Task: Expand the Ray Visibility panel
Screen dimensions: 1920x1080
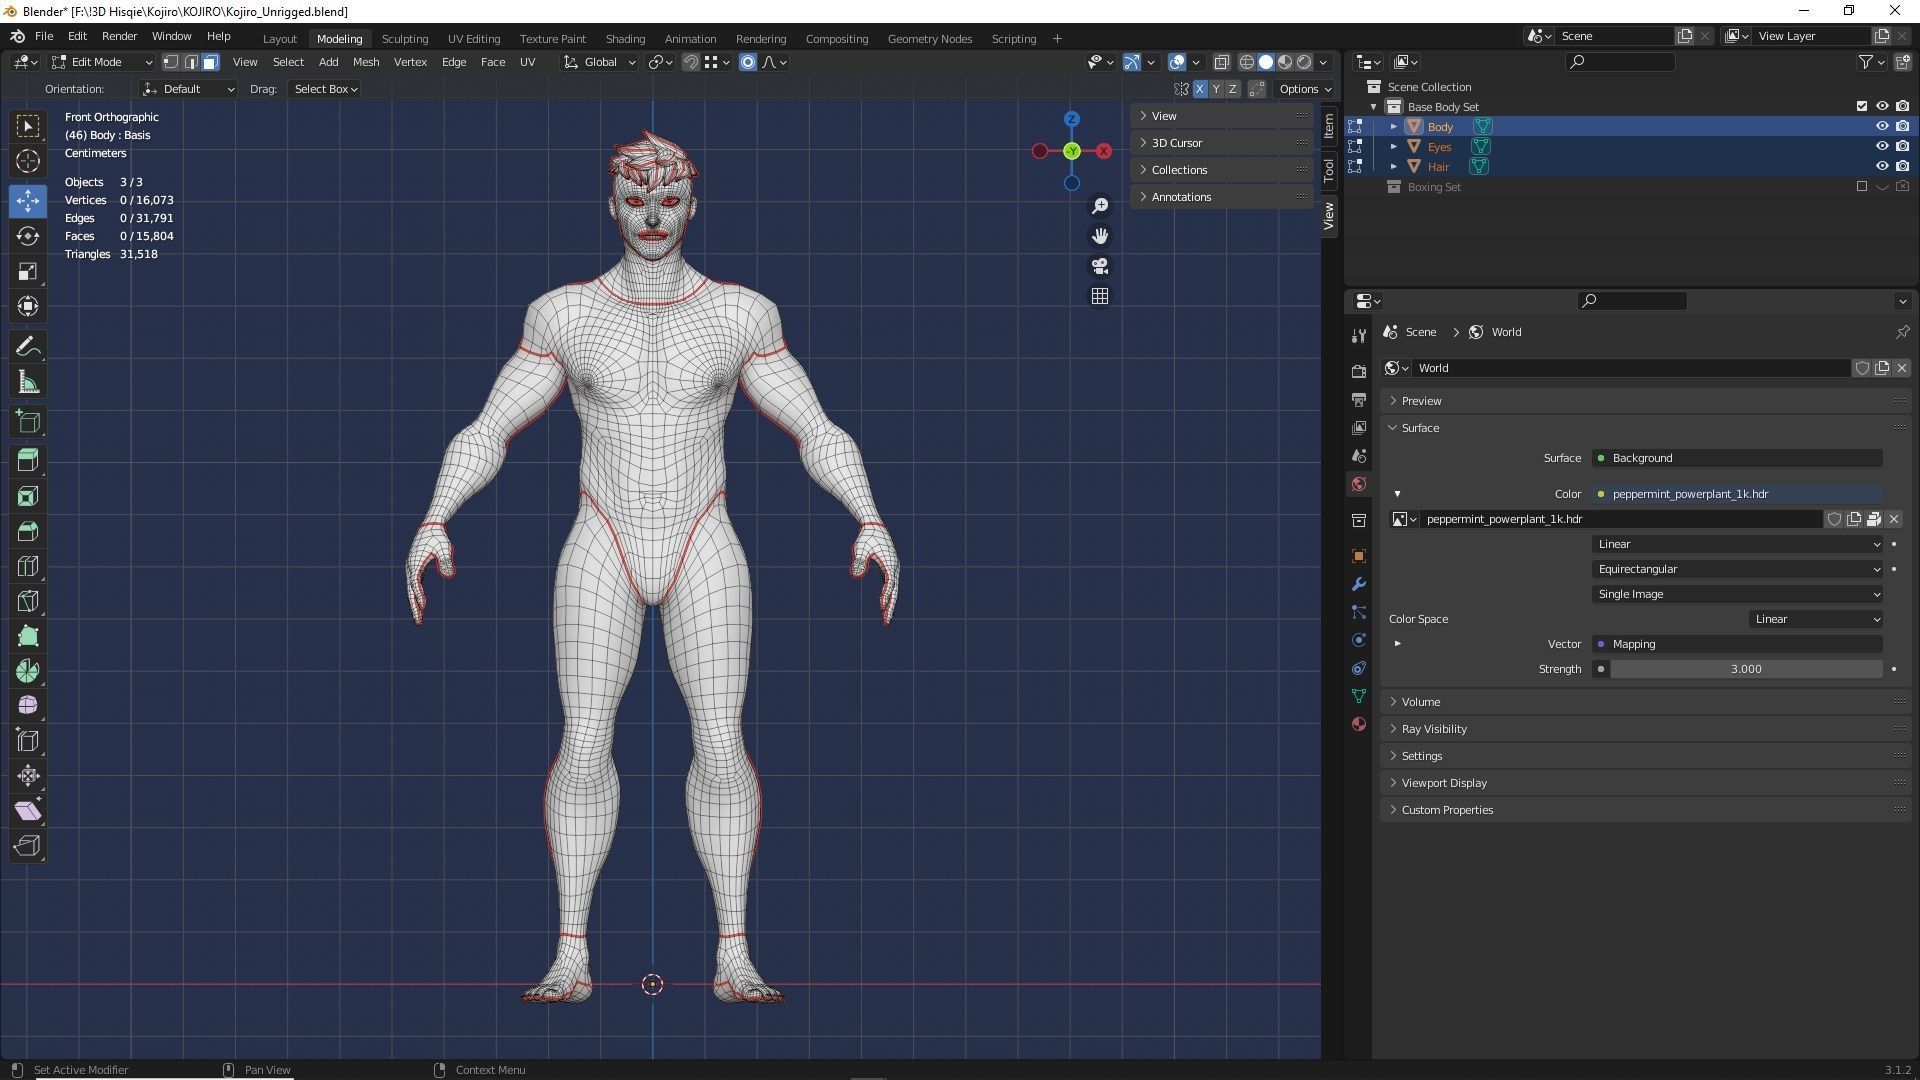Action: pos(1433,729)
